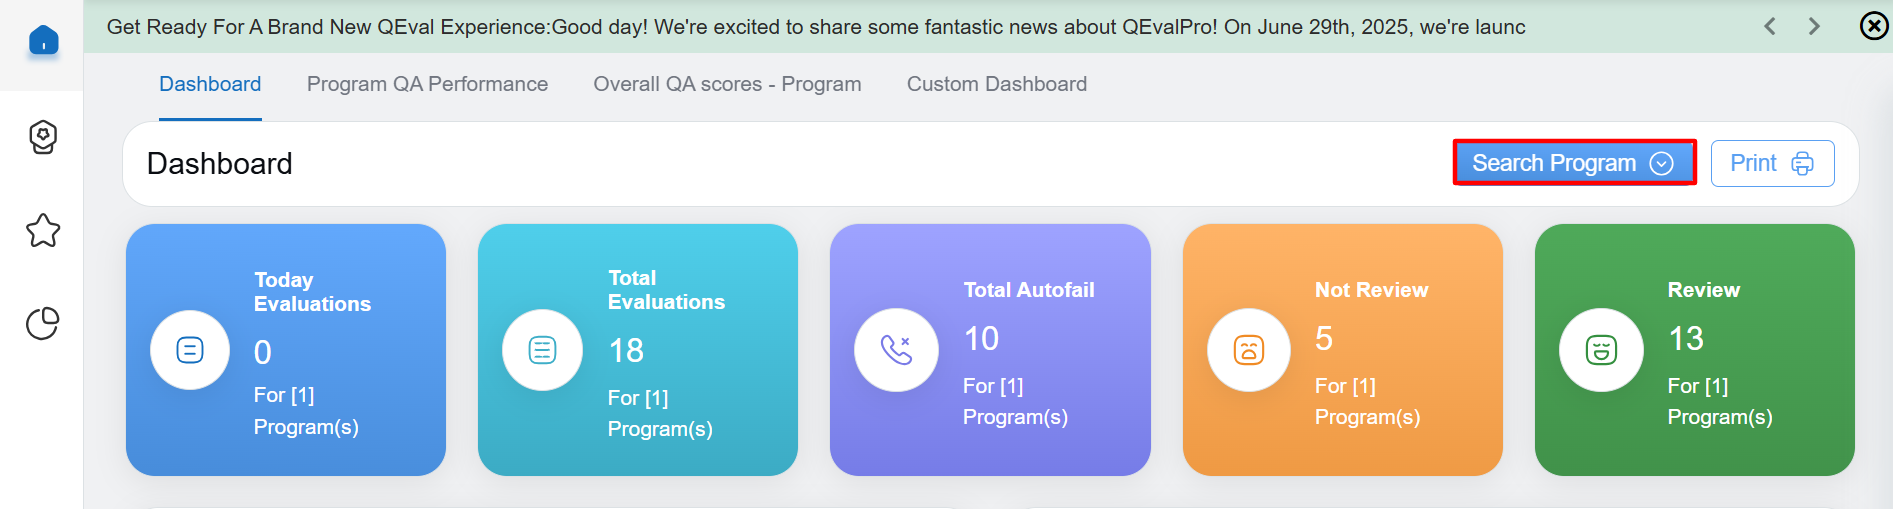Switch to the Custom Dashboard tab
Image resolution: width=1893 pixels, height=509 pixels.
point(997,84)
